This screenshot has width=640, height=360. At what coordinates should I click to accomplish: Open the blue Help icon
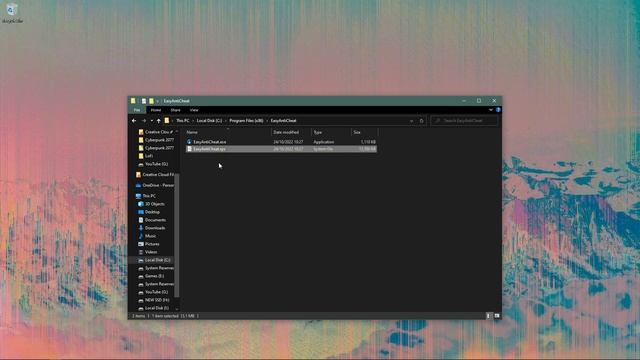pos(498,110)
